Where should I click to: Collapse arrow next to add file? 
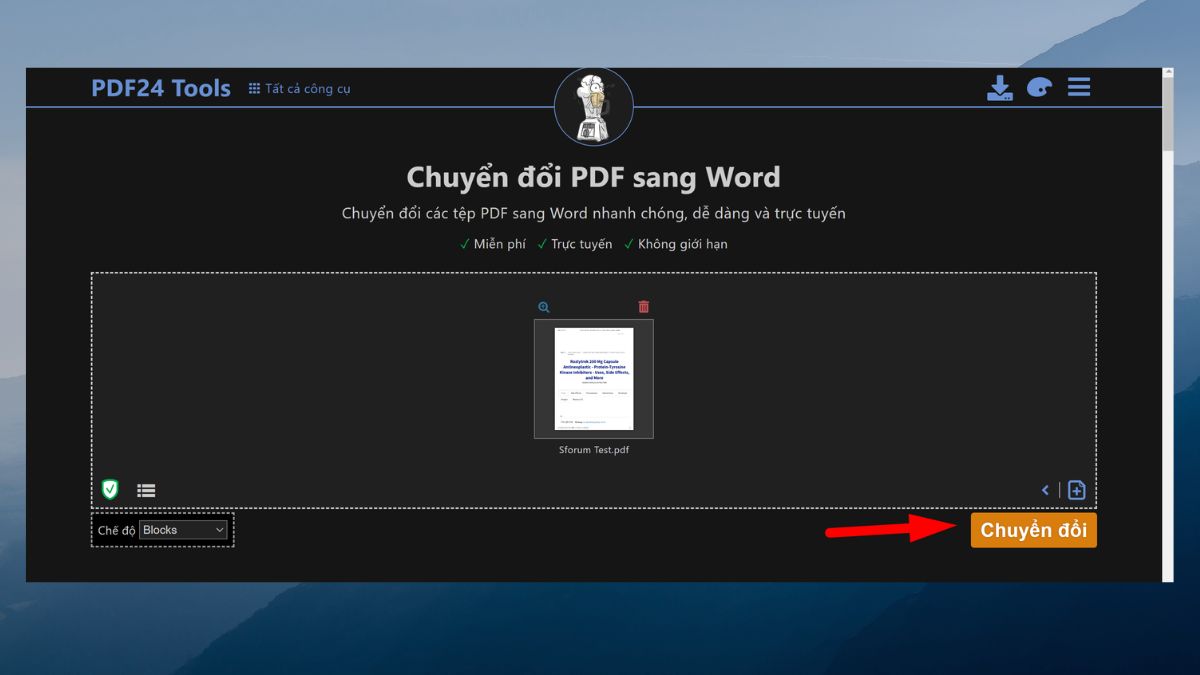pos(1045,490)
